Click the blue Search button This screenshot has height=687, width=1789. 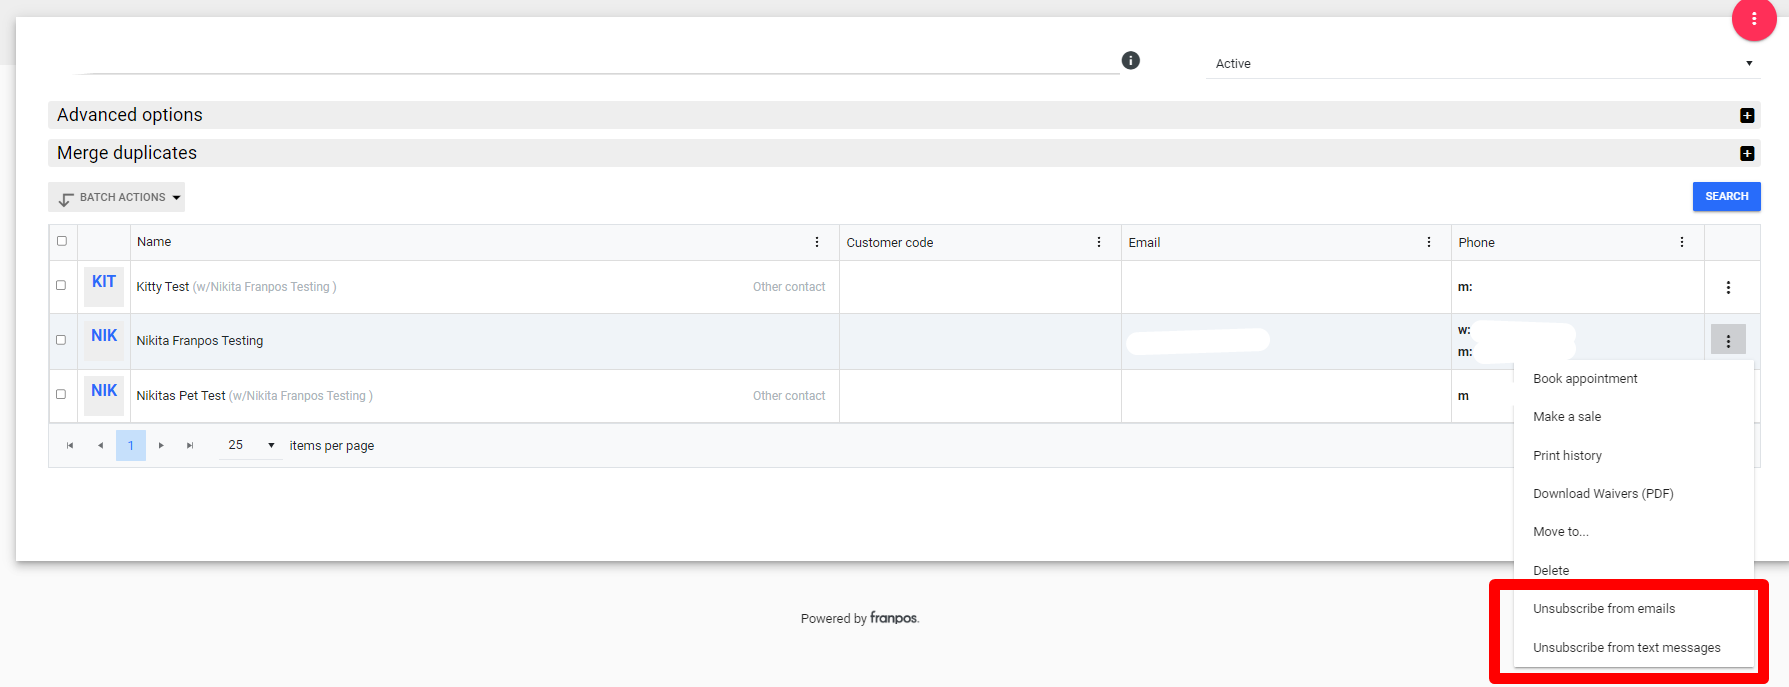(1726, 196)
